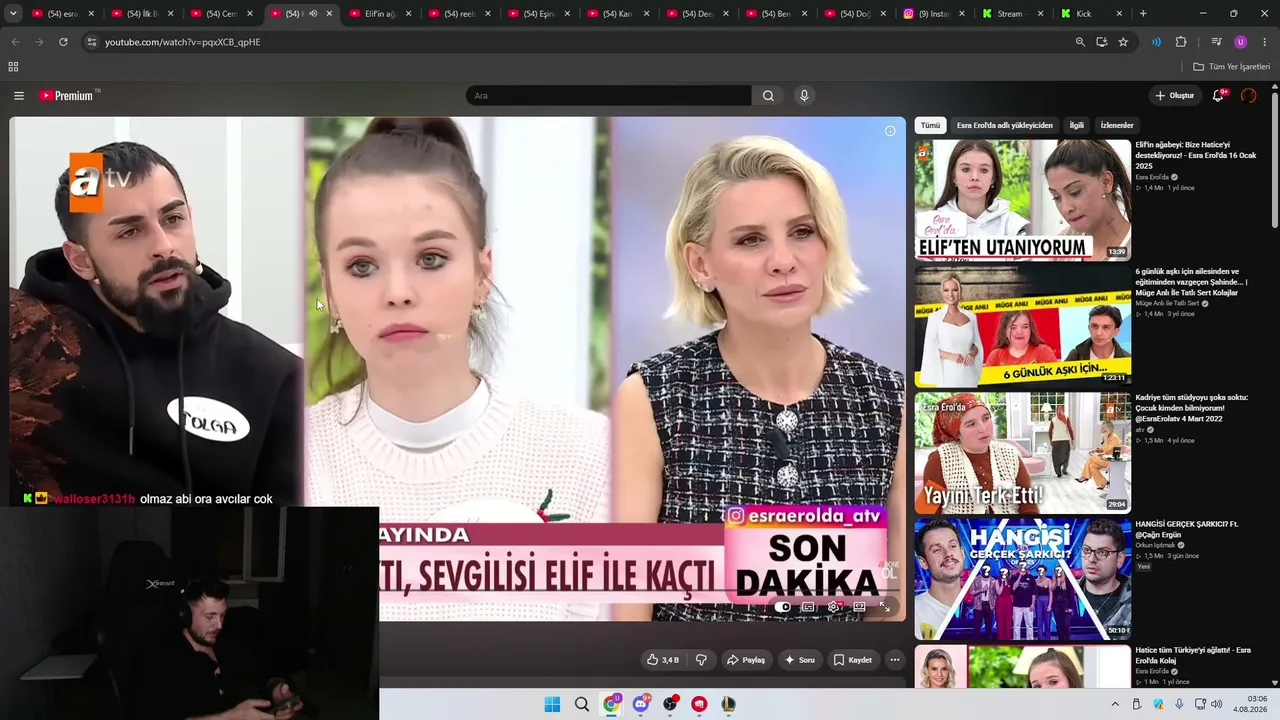
Task: Click the Paylaş share button
Action: click(746, 660)
